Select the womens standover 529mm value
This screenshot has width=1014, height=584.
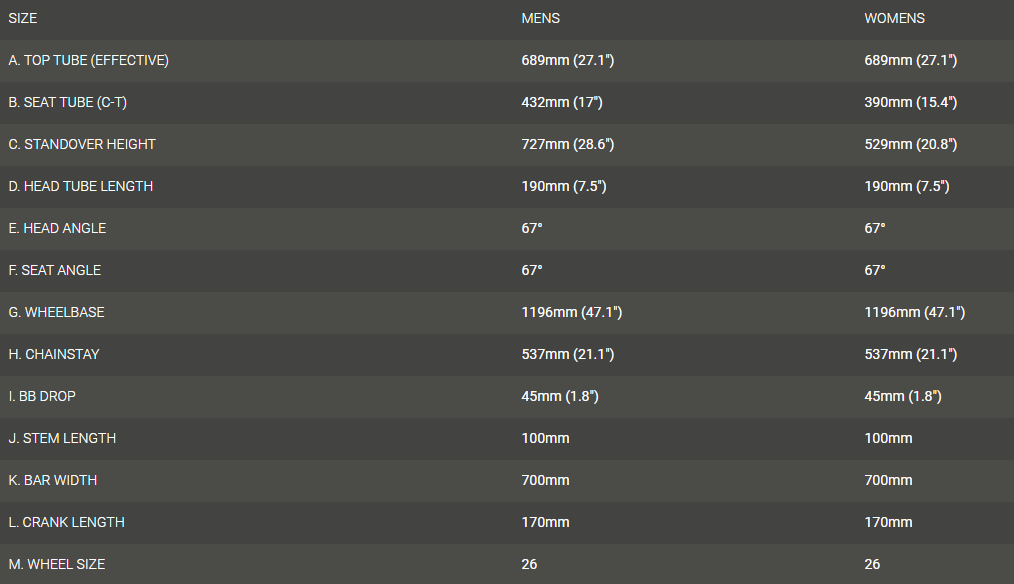pyautogui.click(x=910, y=144)
